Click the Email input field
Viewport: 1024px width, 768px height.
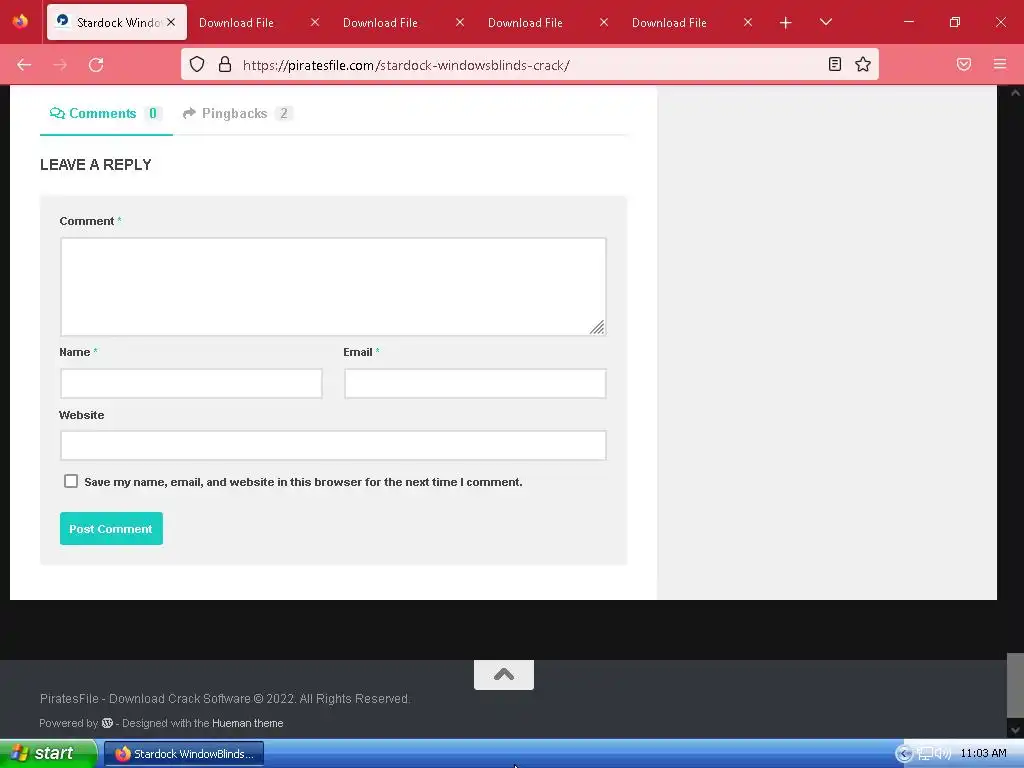475,383
